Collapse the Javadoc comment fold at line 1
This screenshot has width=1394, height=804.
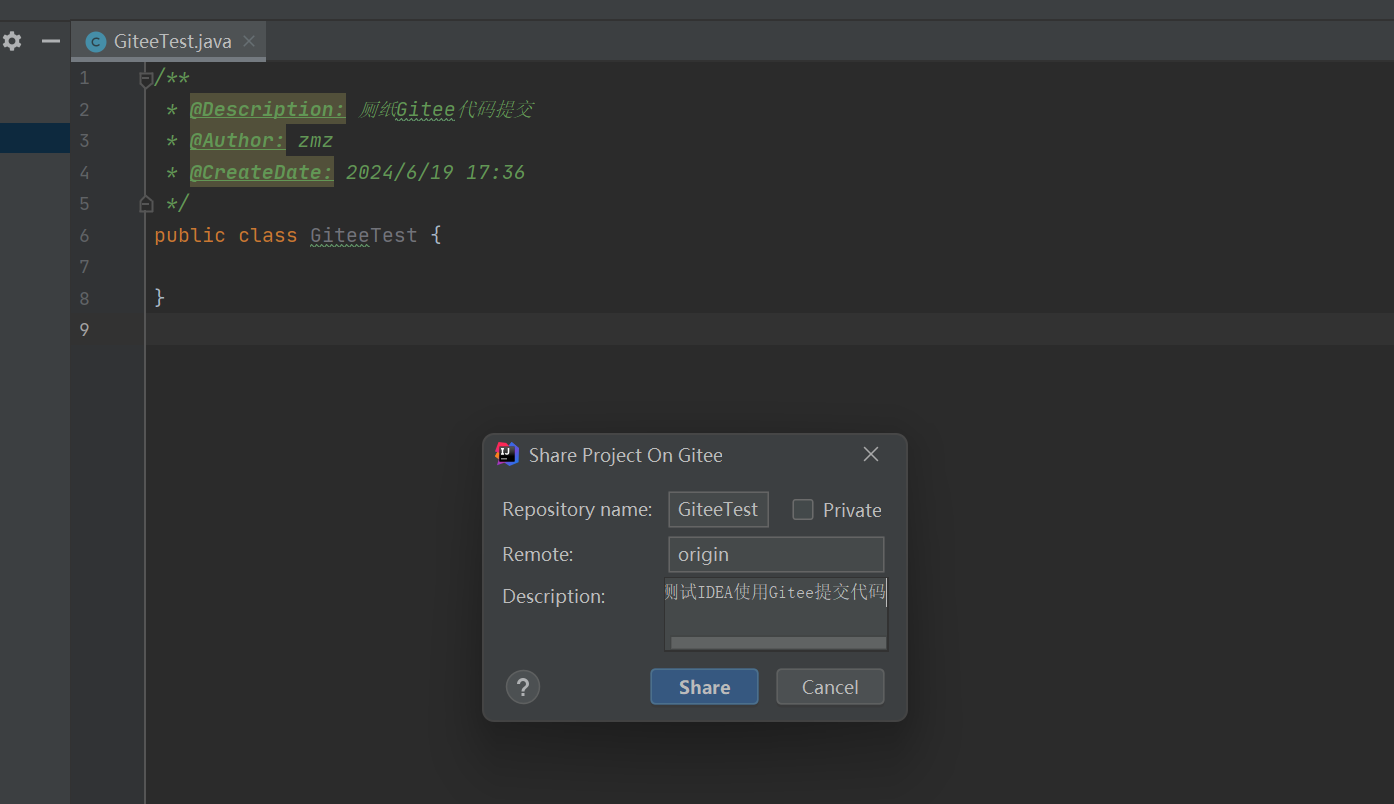point(146,78)
